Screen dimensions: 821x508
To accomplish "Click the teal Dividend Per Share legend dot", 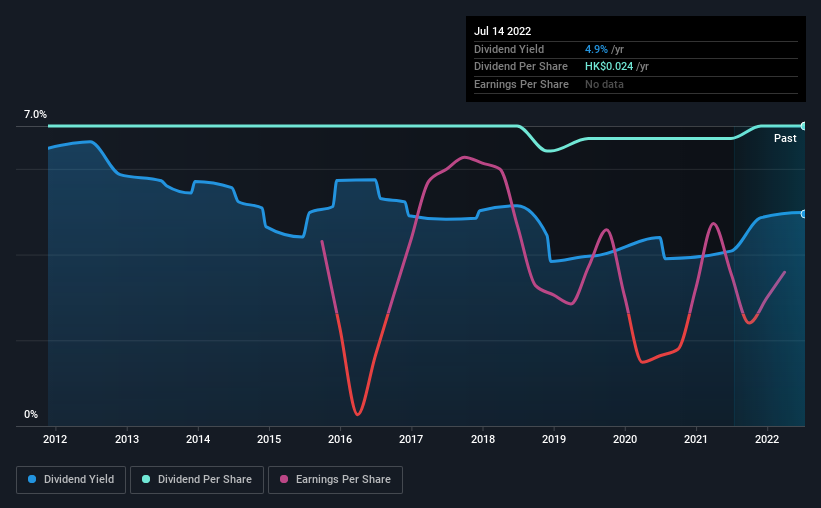I will (146, 479).
